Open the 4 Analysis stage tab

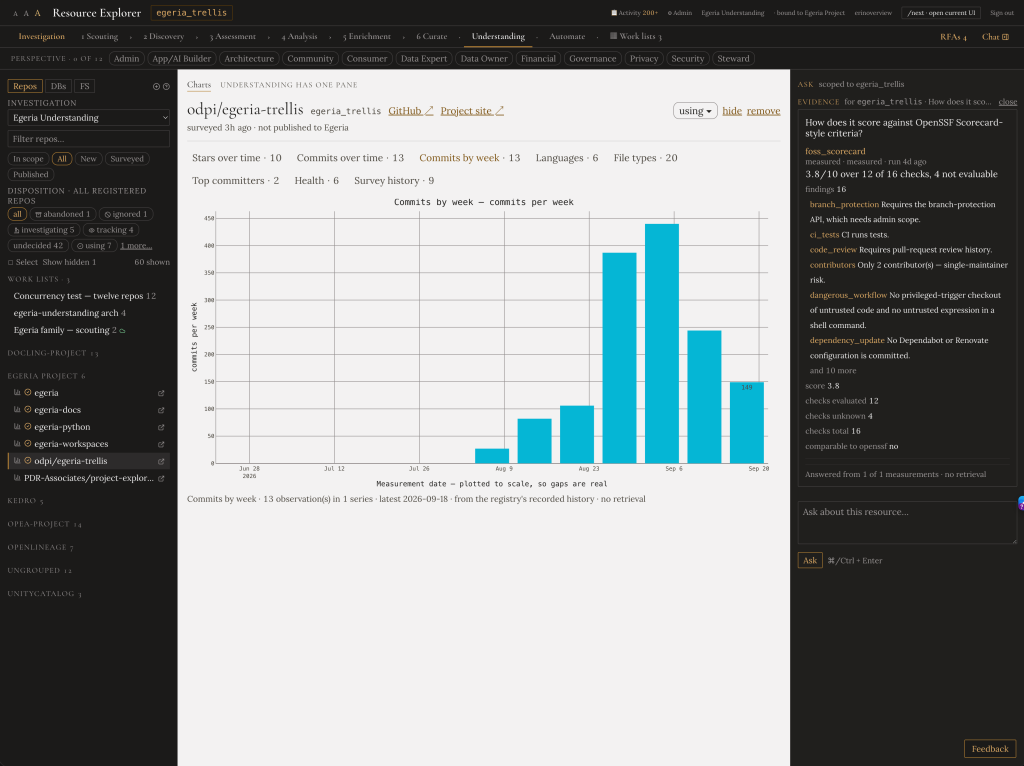pyautogui.click(x=299, y=37)
